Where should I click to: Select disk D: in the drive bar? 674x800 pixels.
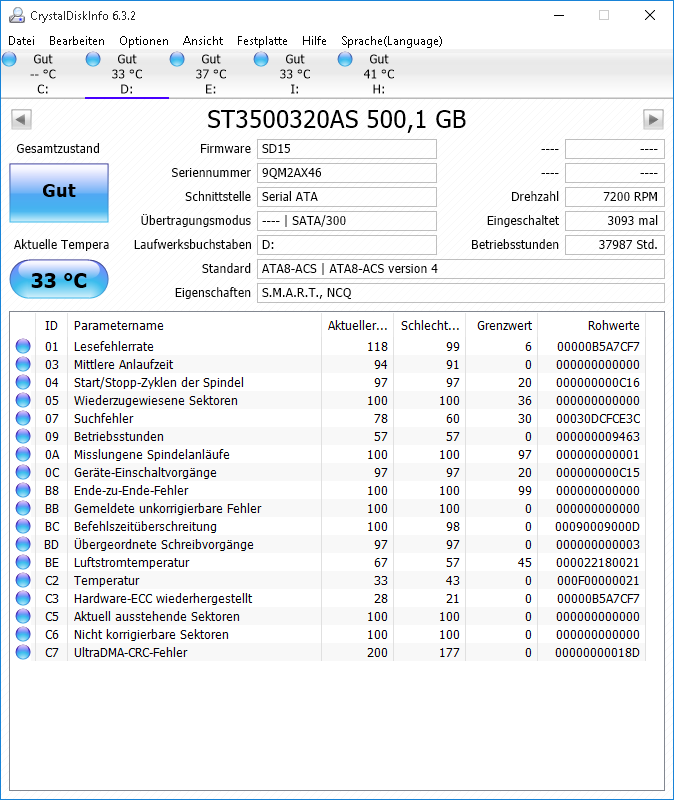click(127, 74)
